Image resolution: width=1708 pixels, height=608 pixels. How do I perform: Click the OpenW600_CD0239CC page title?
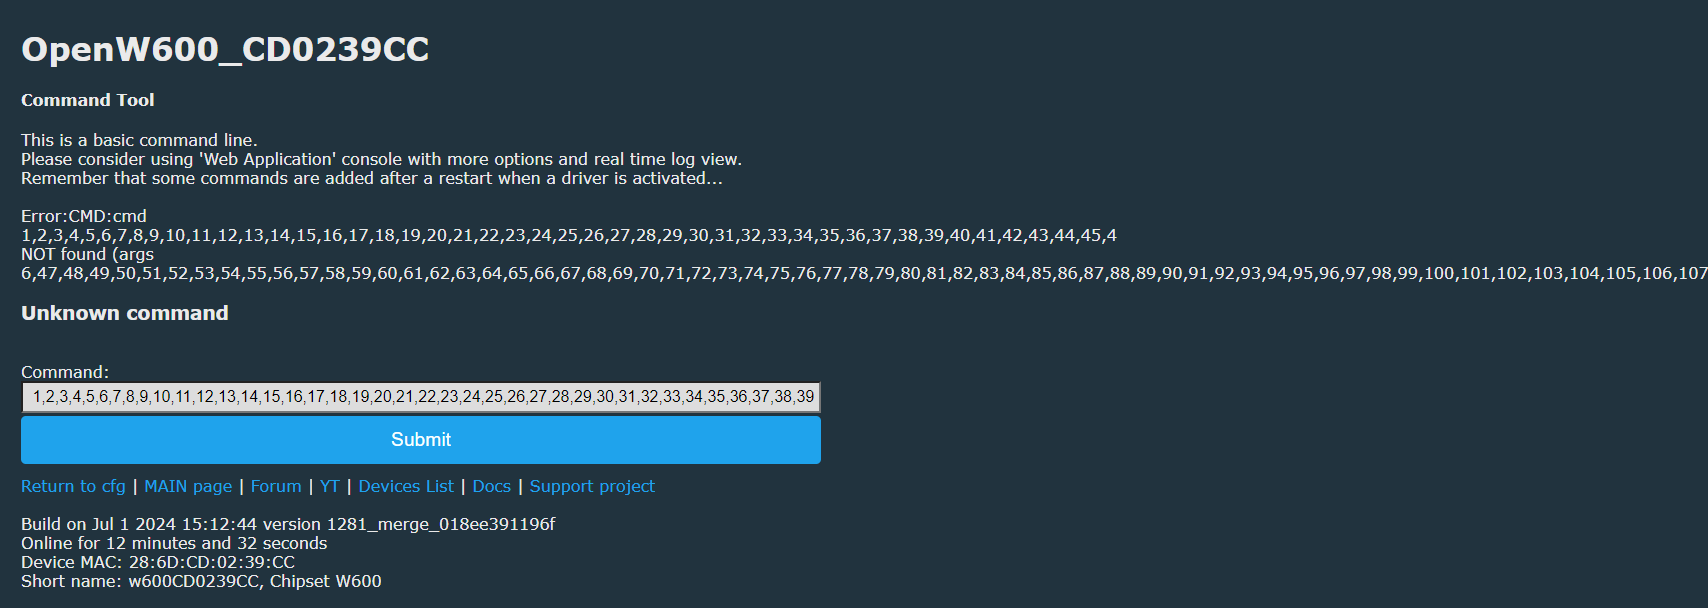click(x=225, y=49)
